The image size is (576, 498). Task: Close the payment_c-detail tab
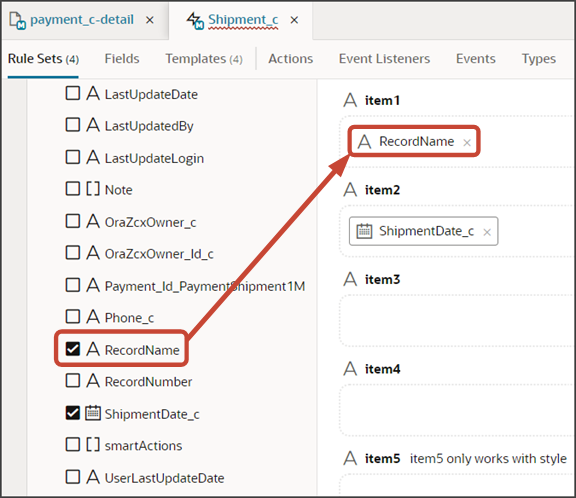(x=150, y=20)
